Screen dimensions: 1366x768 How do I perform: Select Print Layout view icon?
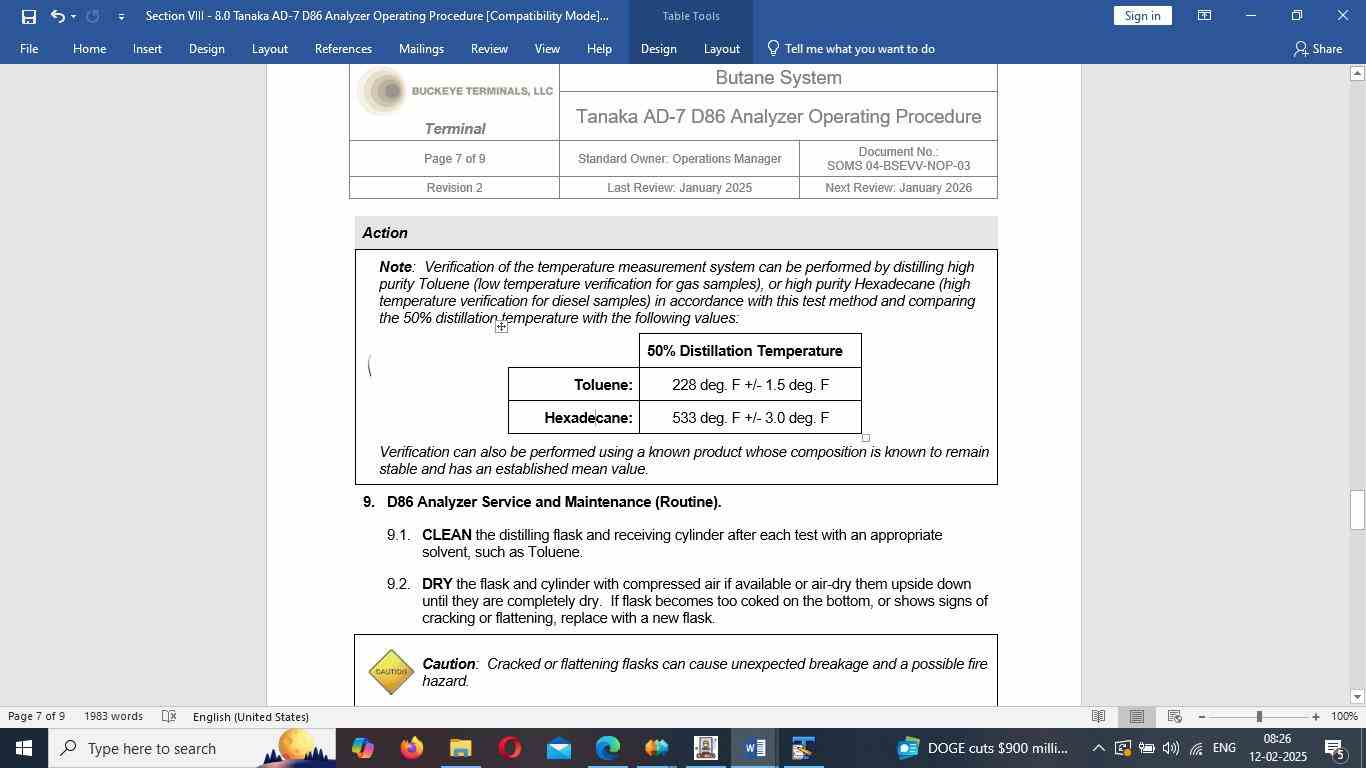(x=1137, y=716)
